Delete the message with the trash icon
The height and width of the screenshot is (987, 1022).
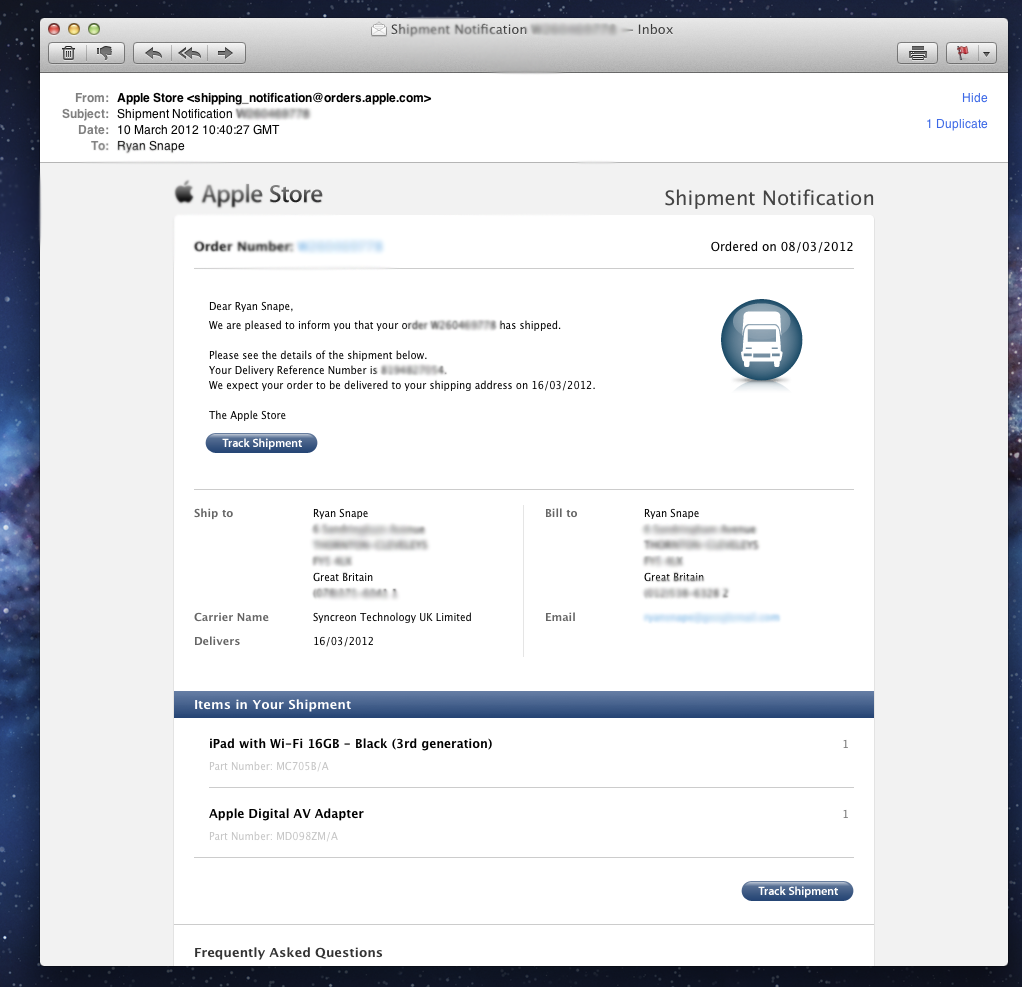(68, 53)
